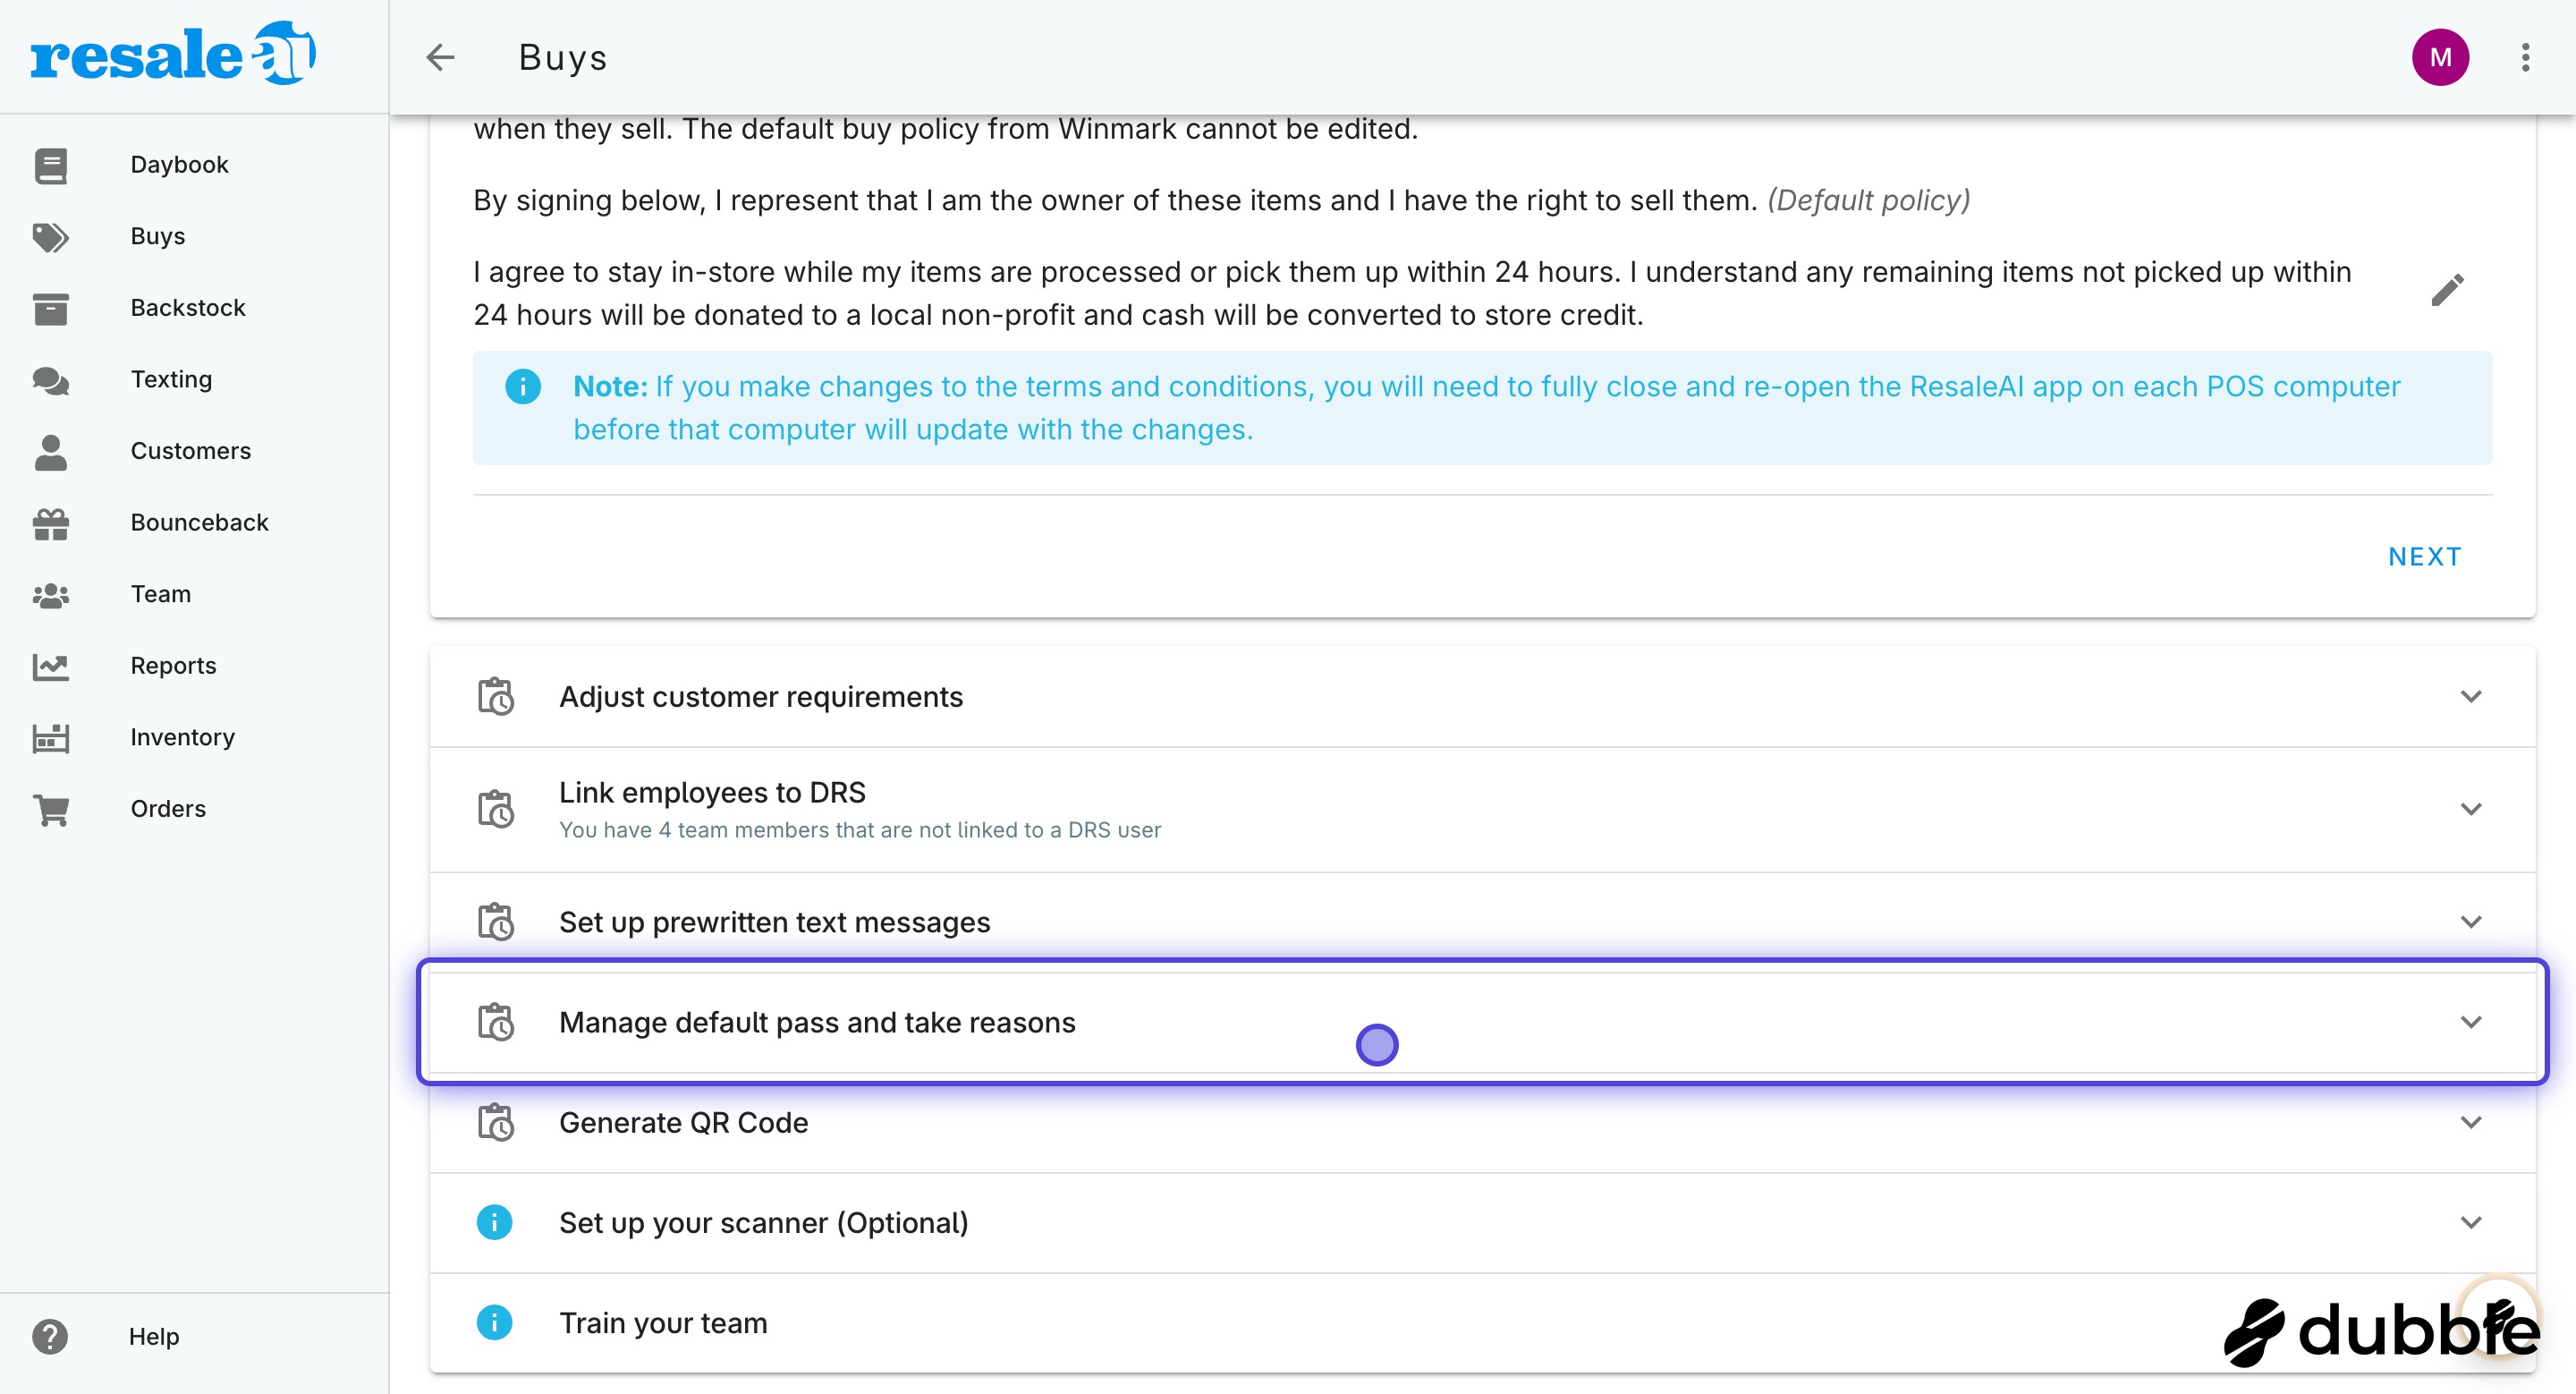Click clipboard icon beside Generate QR Code
The height and width of the screenshot is (1394, 2576).
tap(495, 1122)
